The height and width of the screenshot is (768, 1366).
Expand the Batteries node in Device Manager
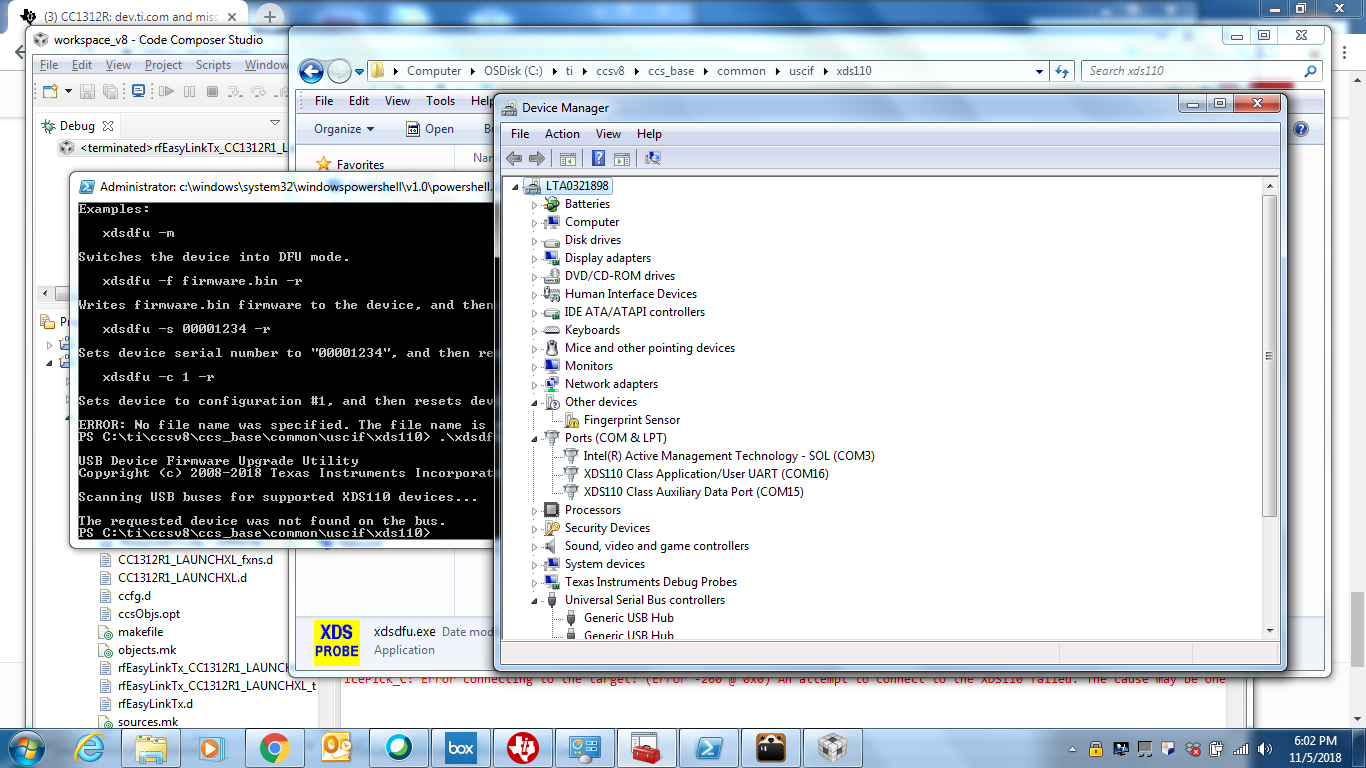click(x=534, y=205)
